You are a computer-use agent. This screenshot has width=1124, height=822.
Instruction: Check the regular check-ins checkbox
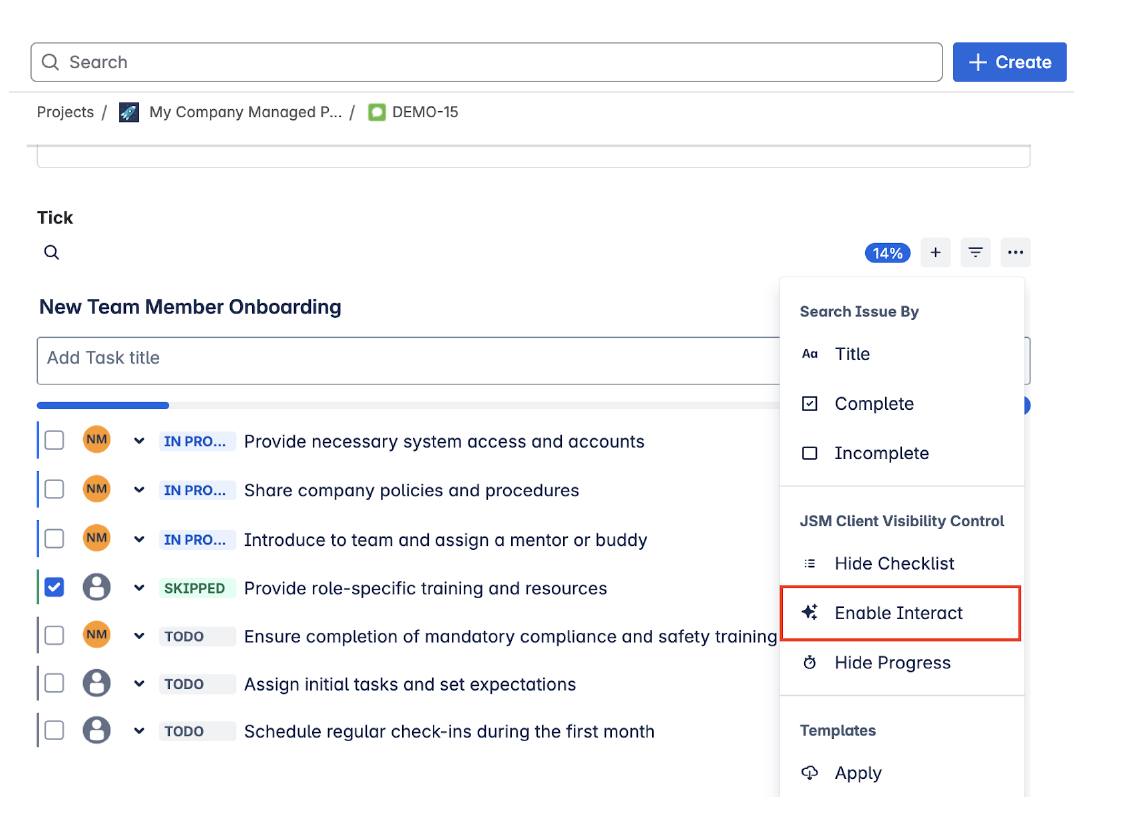click(54, 731)
